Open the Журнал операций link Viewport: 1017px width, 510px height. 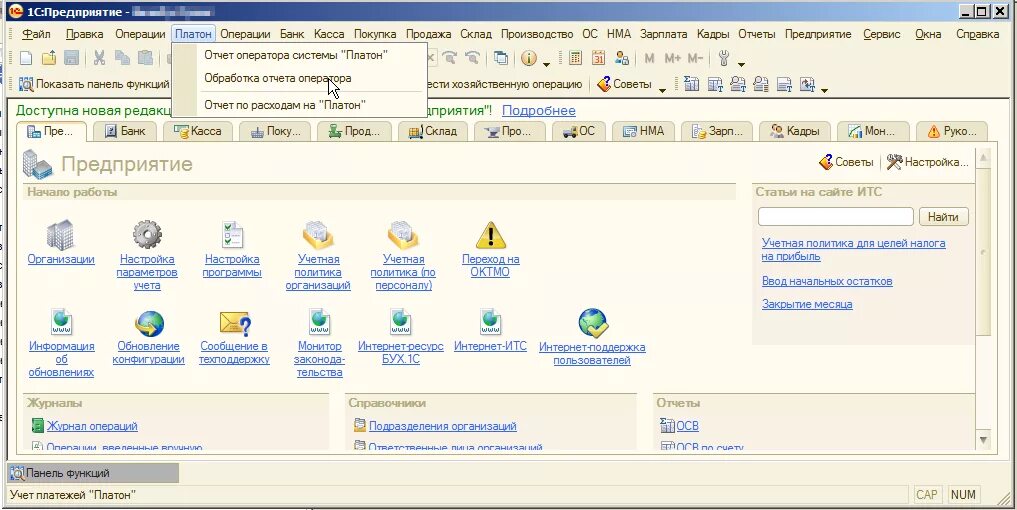coord(91,426)
